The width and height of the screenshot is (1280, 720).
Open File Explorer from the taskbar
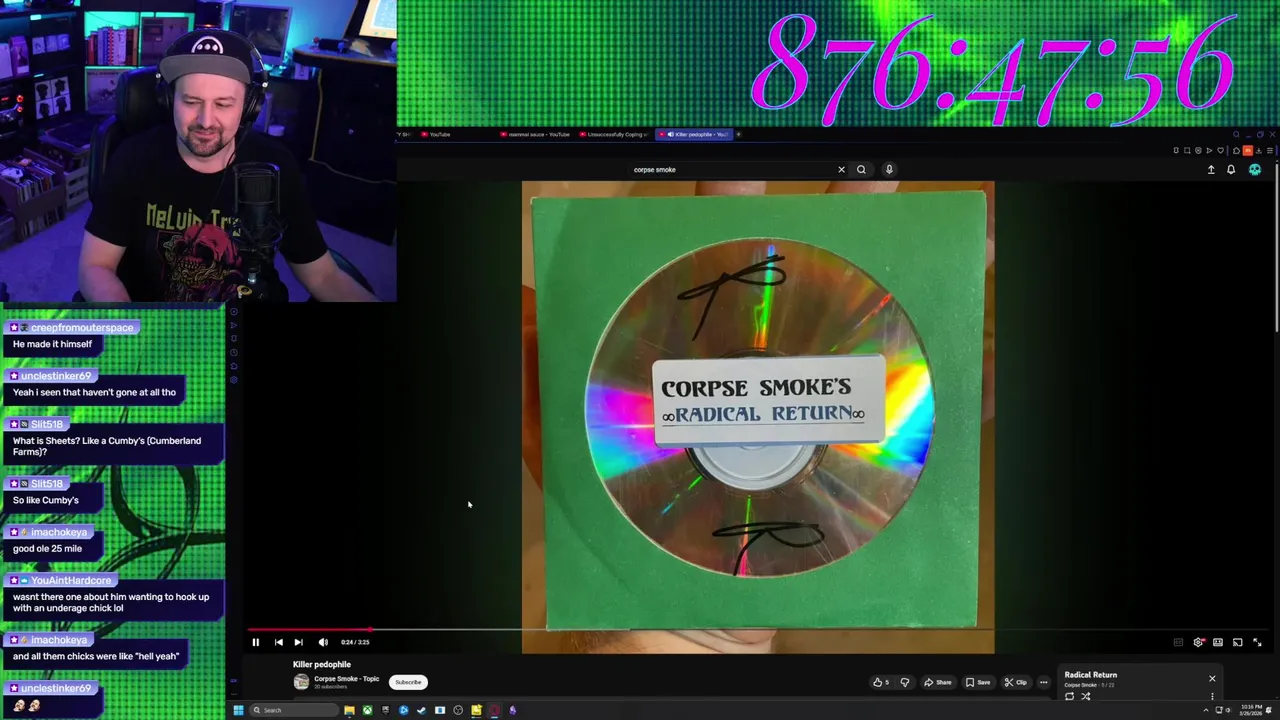(x=349, y=710)
